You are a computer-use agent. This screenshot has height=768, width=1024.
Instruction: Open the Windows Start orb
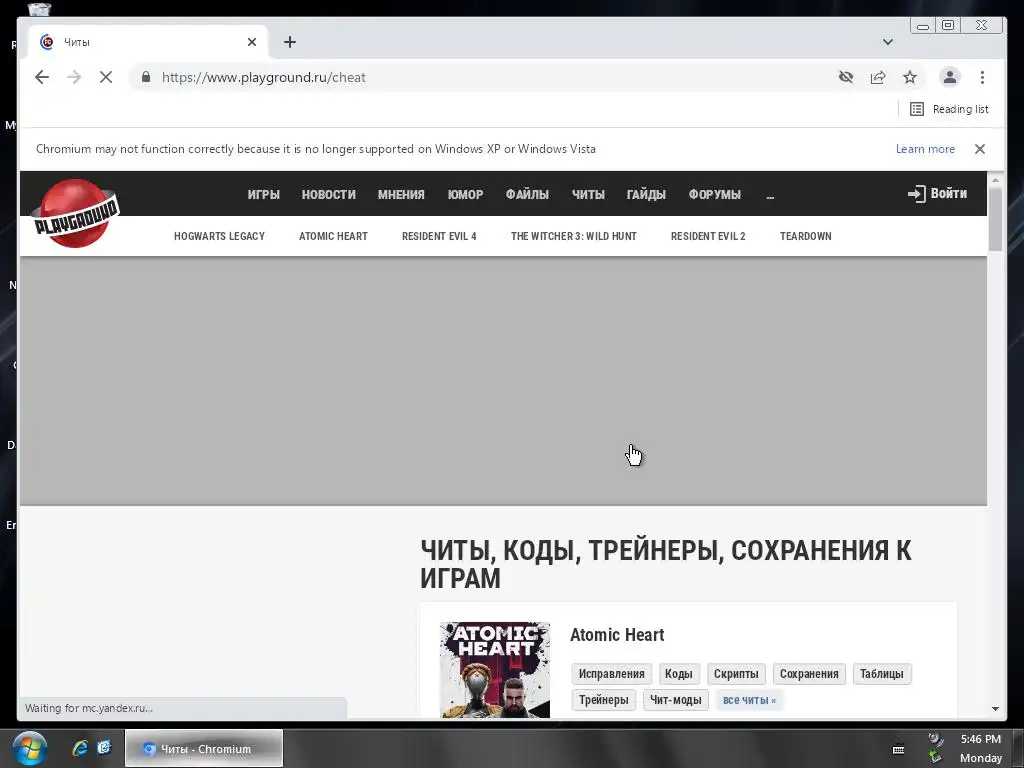(x=29, y=748)
